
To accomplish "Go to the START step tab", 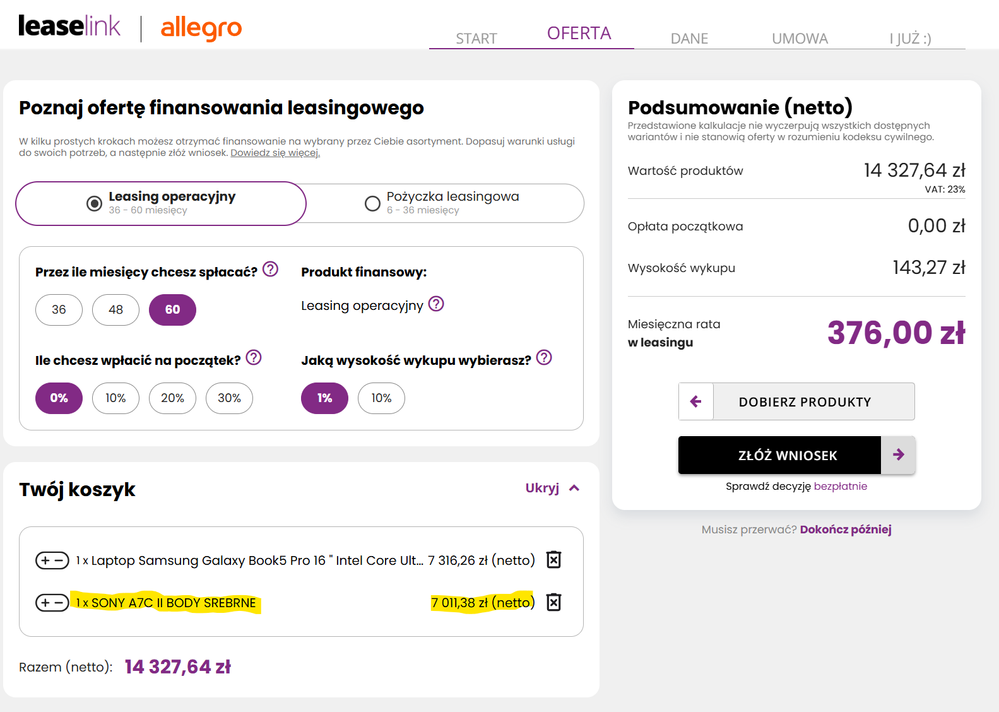I will (x=476, y=38).
